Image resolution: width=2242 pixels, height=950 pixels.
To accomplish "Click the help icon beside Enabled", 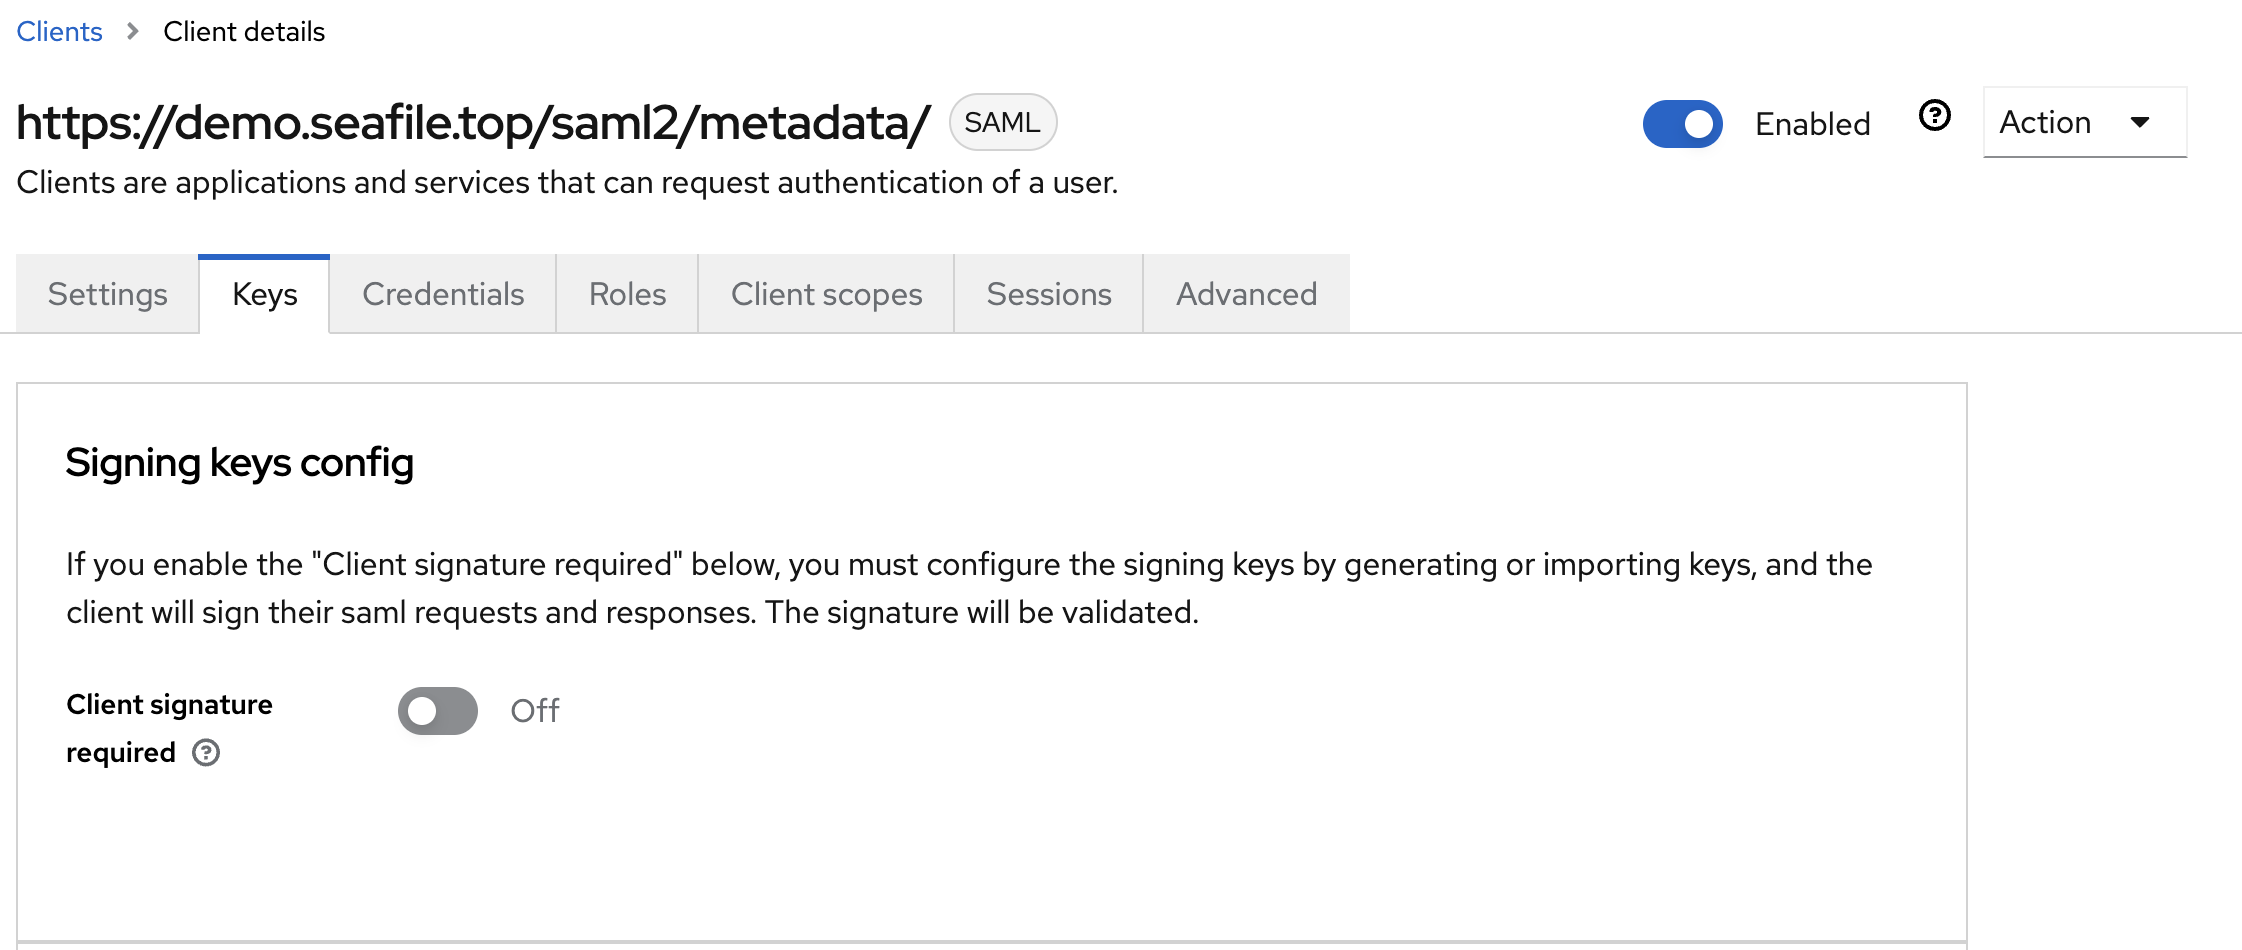I will pyautogui.click(x=1935, y=117).
